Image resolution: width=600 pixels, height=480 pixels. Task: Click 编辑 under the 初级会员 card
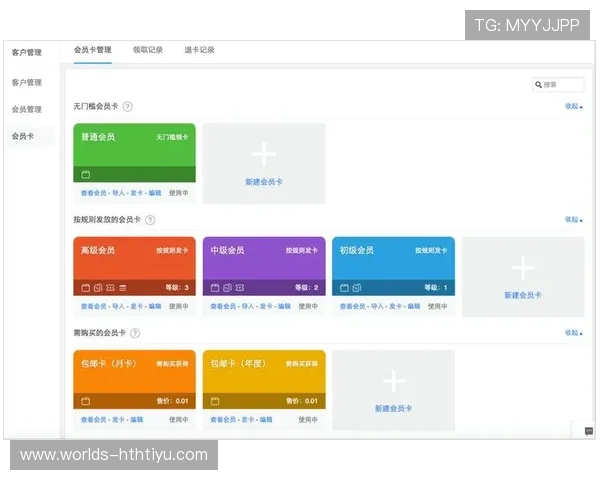[x=414, y=306]
